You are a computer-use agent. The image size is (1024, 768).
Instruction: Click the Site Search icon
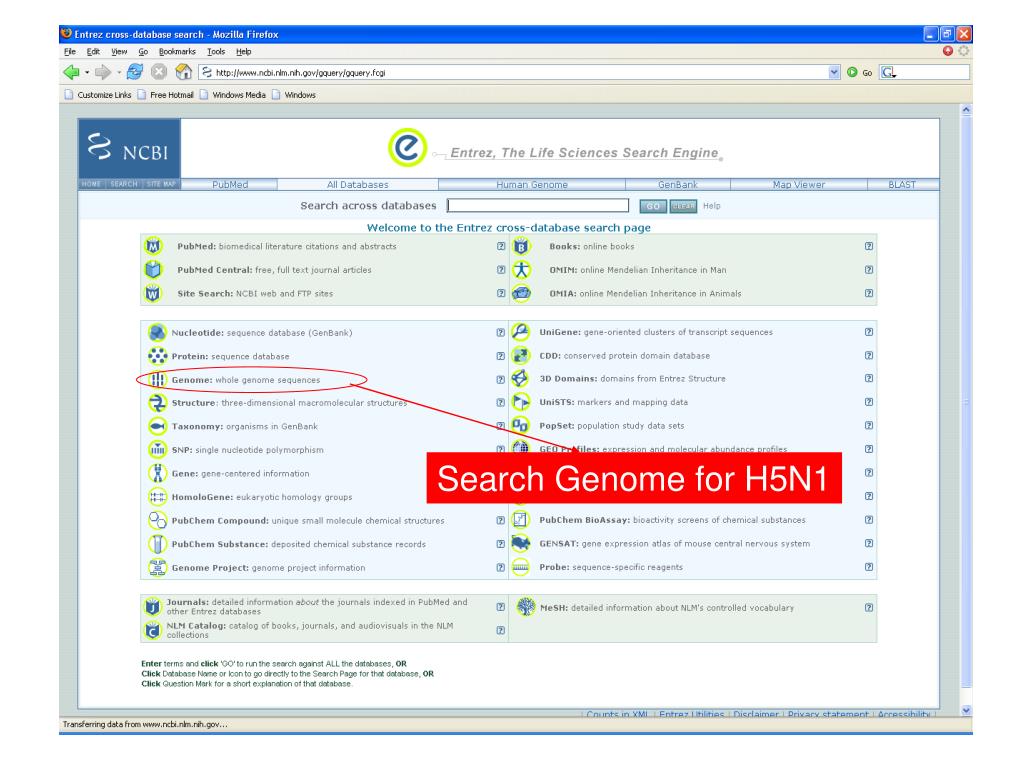point(153,293)
